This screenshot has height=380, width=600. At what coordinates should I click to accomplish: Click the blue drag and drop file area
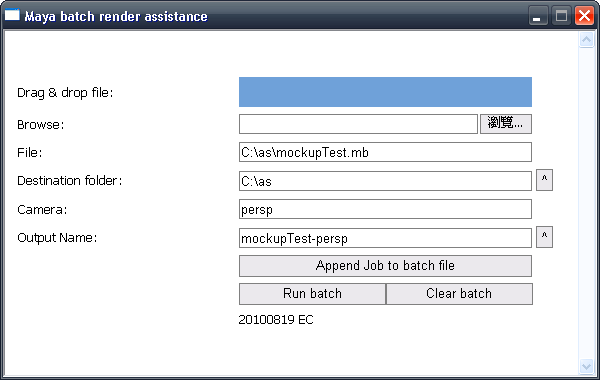(x=385, y=92)
